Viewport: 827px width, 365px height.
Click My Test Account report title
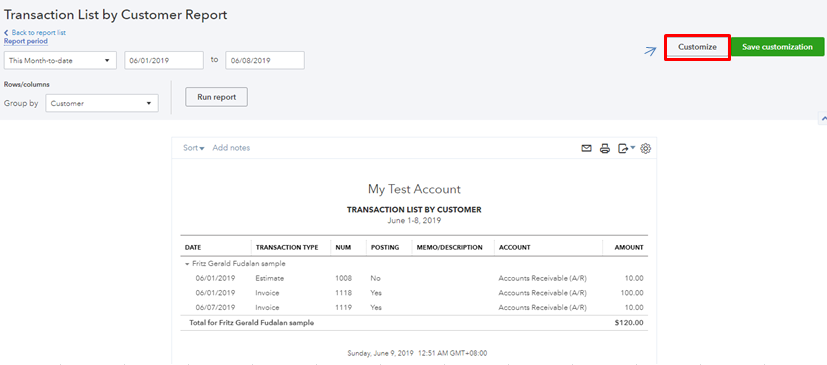click(x=414, y=189)
